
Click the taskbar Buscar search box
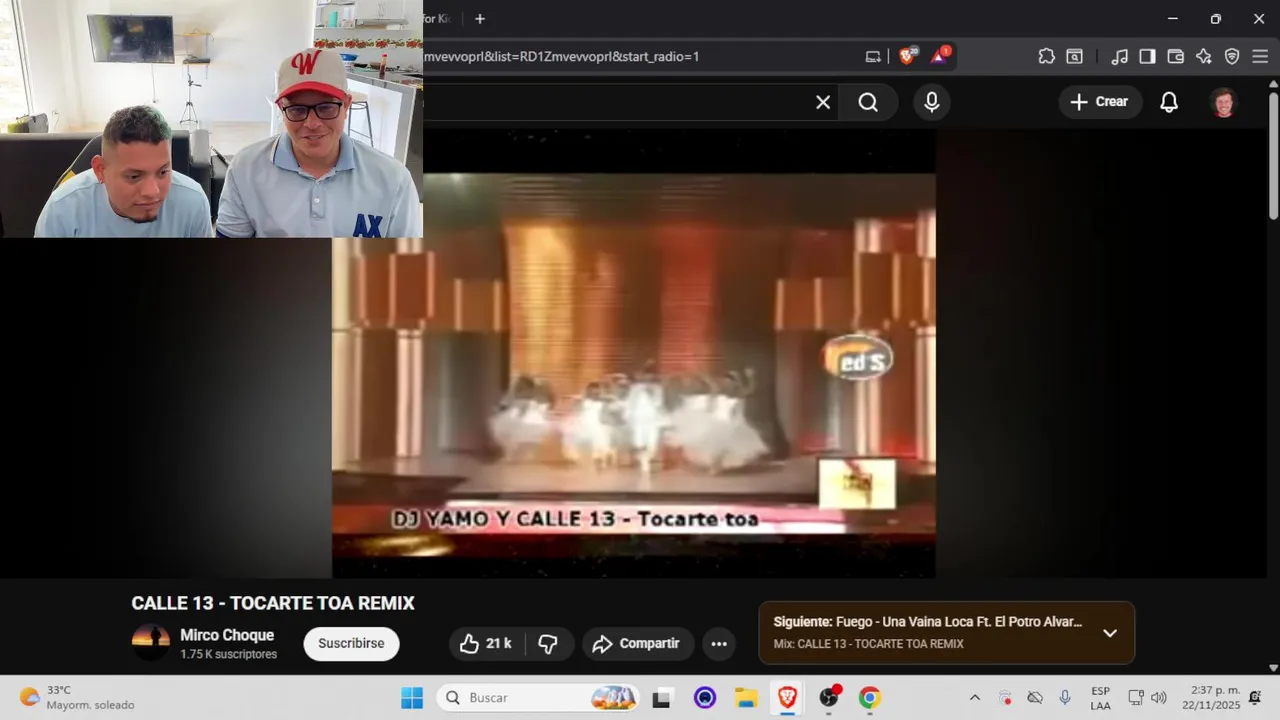tap(538, 698)
